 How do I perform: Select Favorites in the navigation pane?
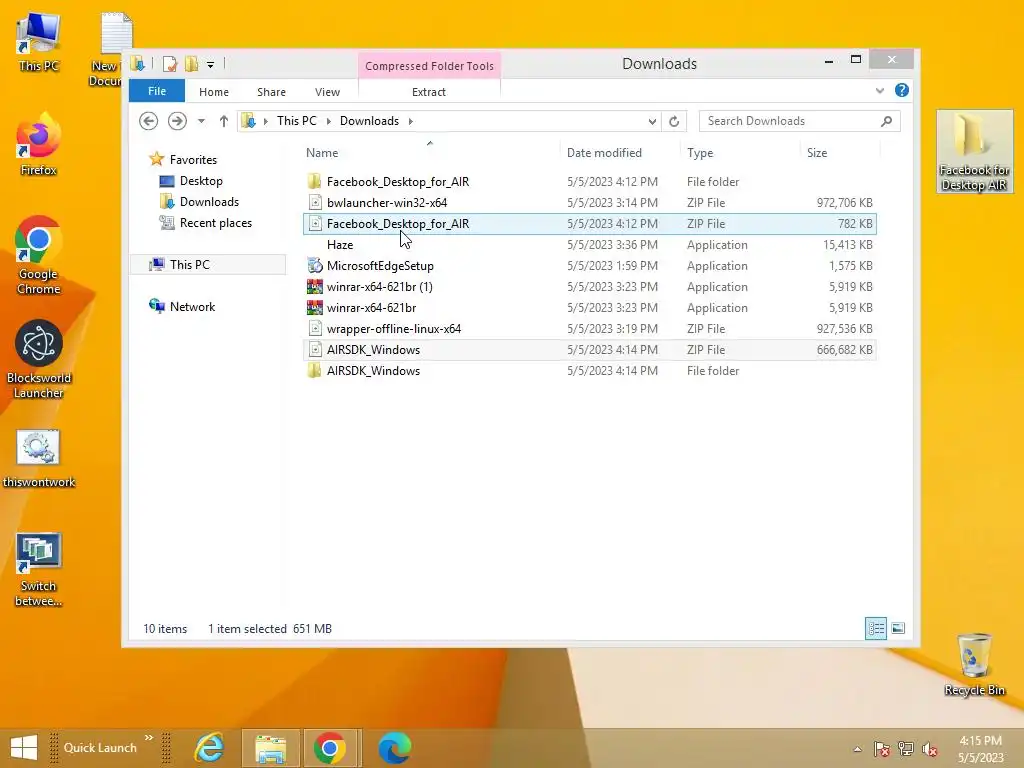[193, 159]
